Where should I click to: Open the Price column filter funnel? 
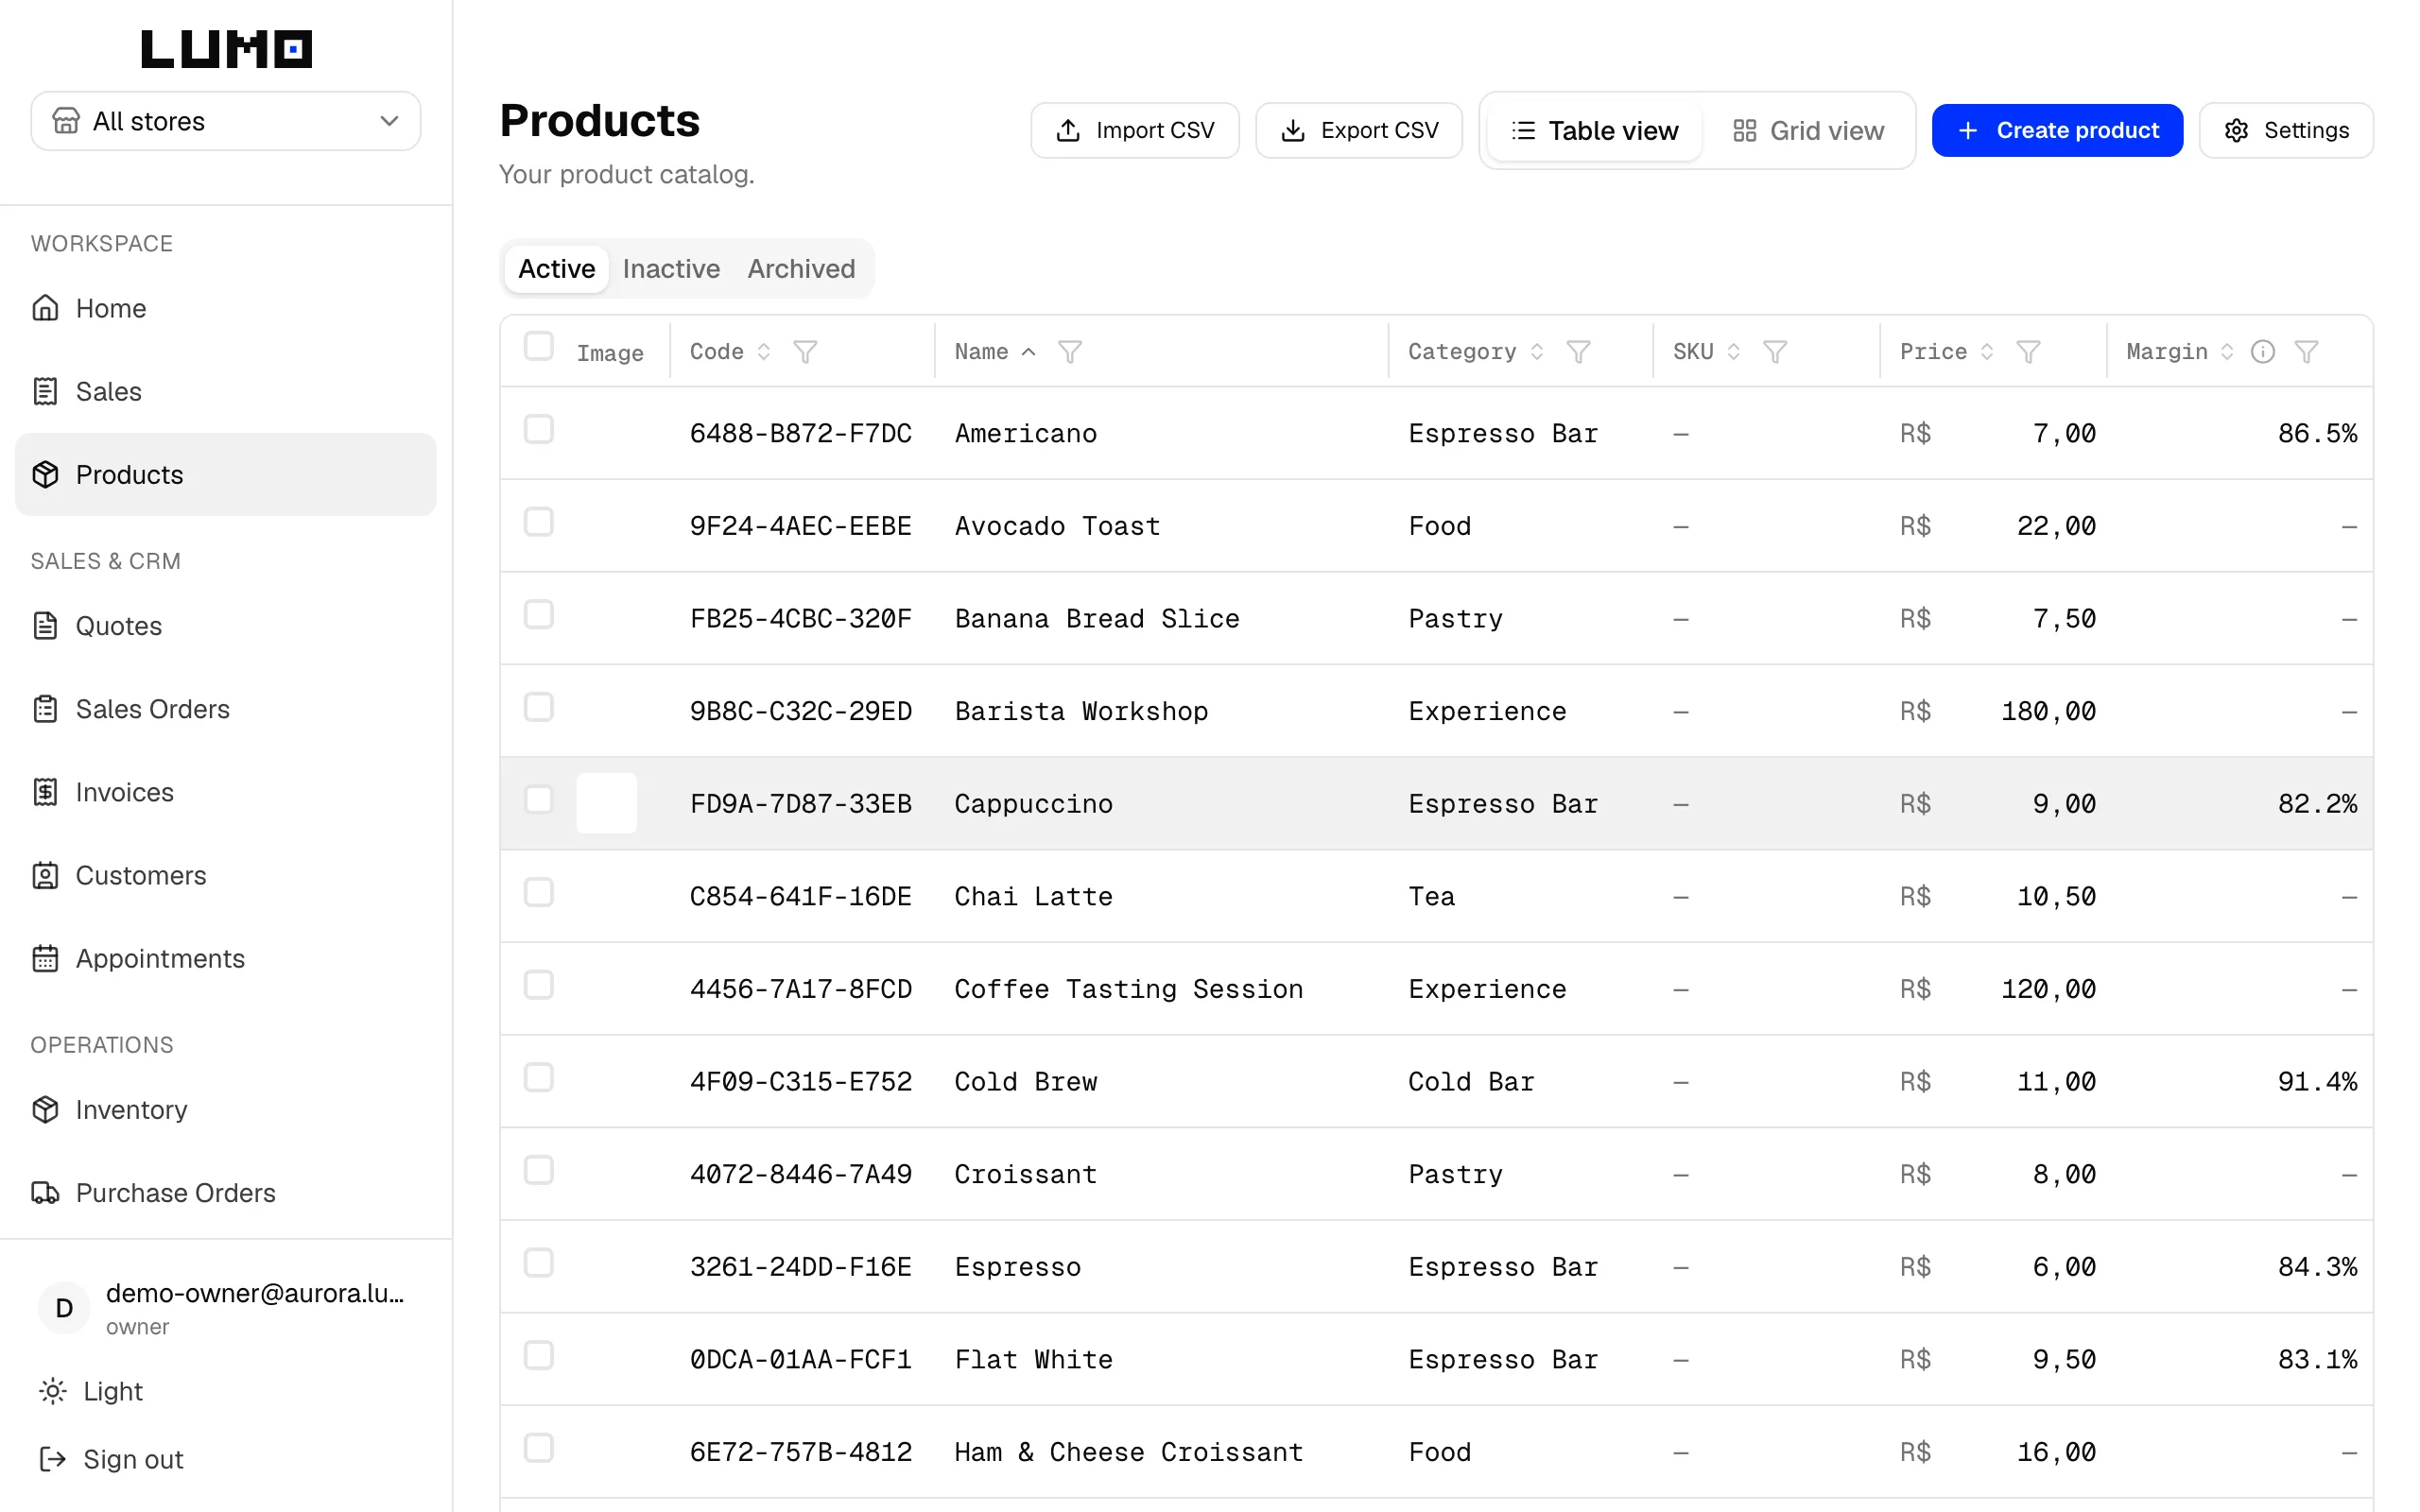[x=2028, y=352]
